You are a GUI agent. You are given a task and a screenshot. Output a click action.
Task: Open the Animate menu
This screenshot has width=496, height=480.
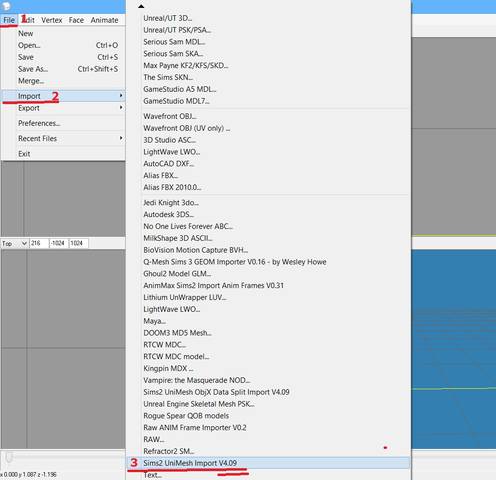(104, 20)
